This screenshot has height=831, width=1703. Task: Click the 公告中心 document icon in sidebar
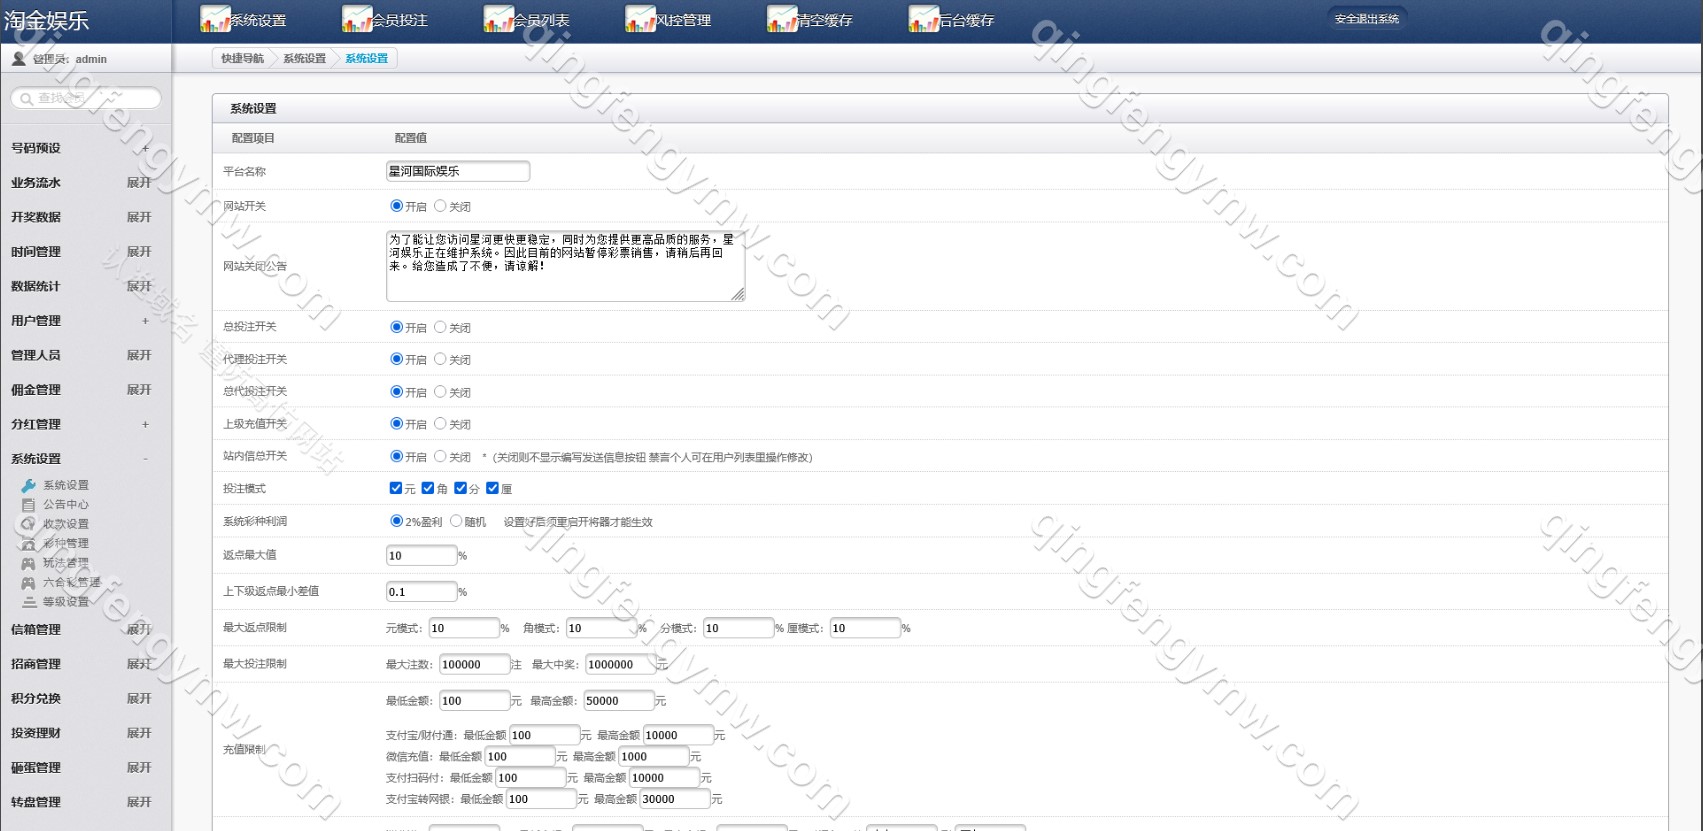pos(28,505)
